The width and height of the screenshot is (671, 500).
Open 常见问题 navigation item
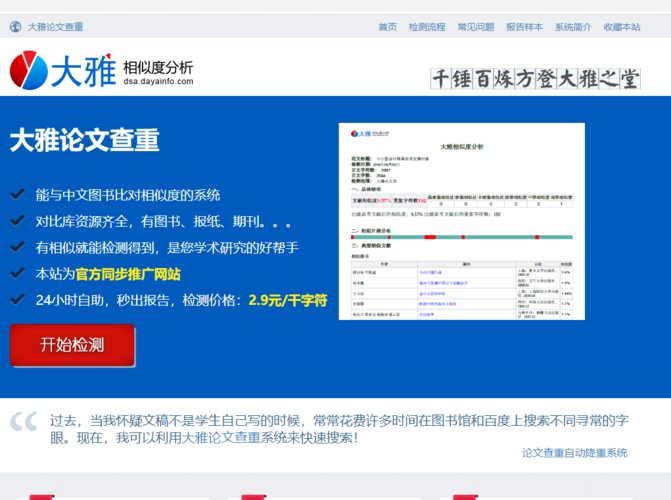click(476, 27)
